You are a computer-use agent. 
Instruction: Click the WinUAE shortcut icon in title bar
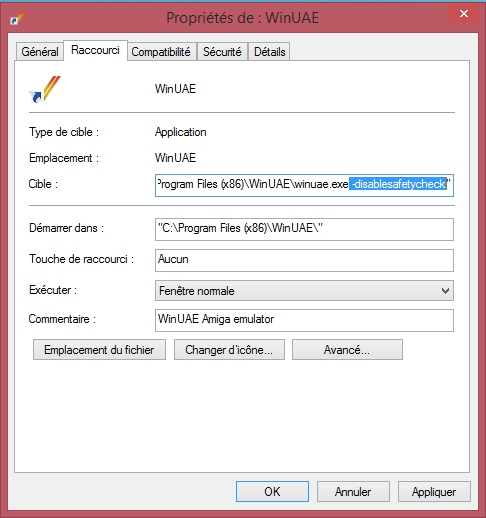(x=17, y=18)
